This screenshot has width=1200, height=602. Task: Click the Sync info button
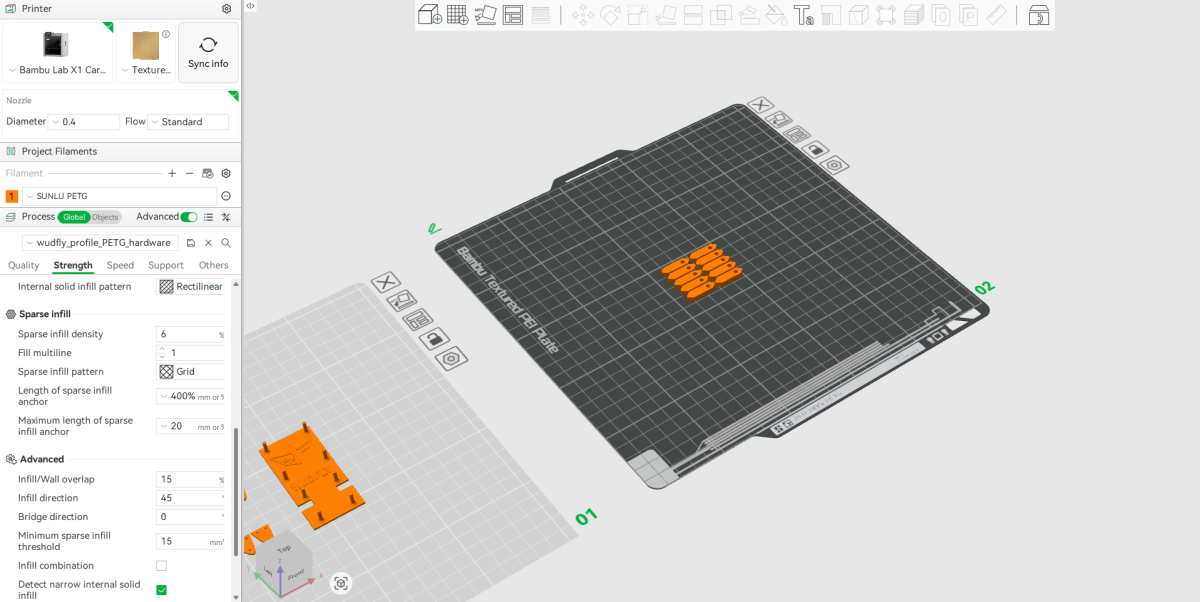point(208,53)
